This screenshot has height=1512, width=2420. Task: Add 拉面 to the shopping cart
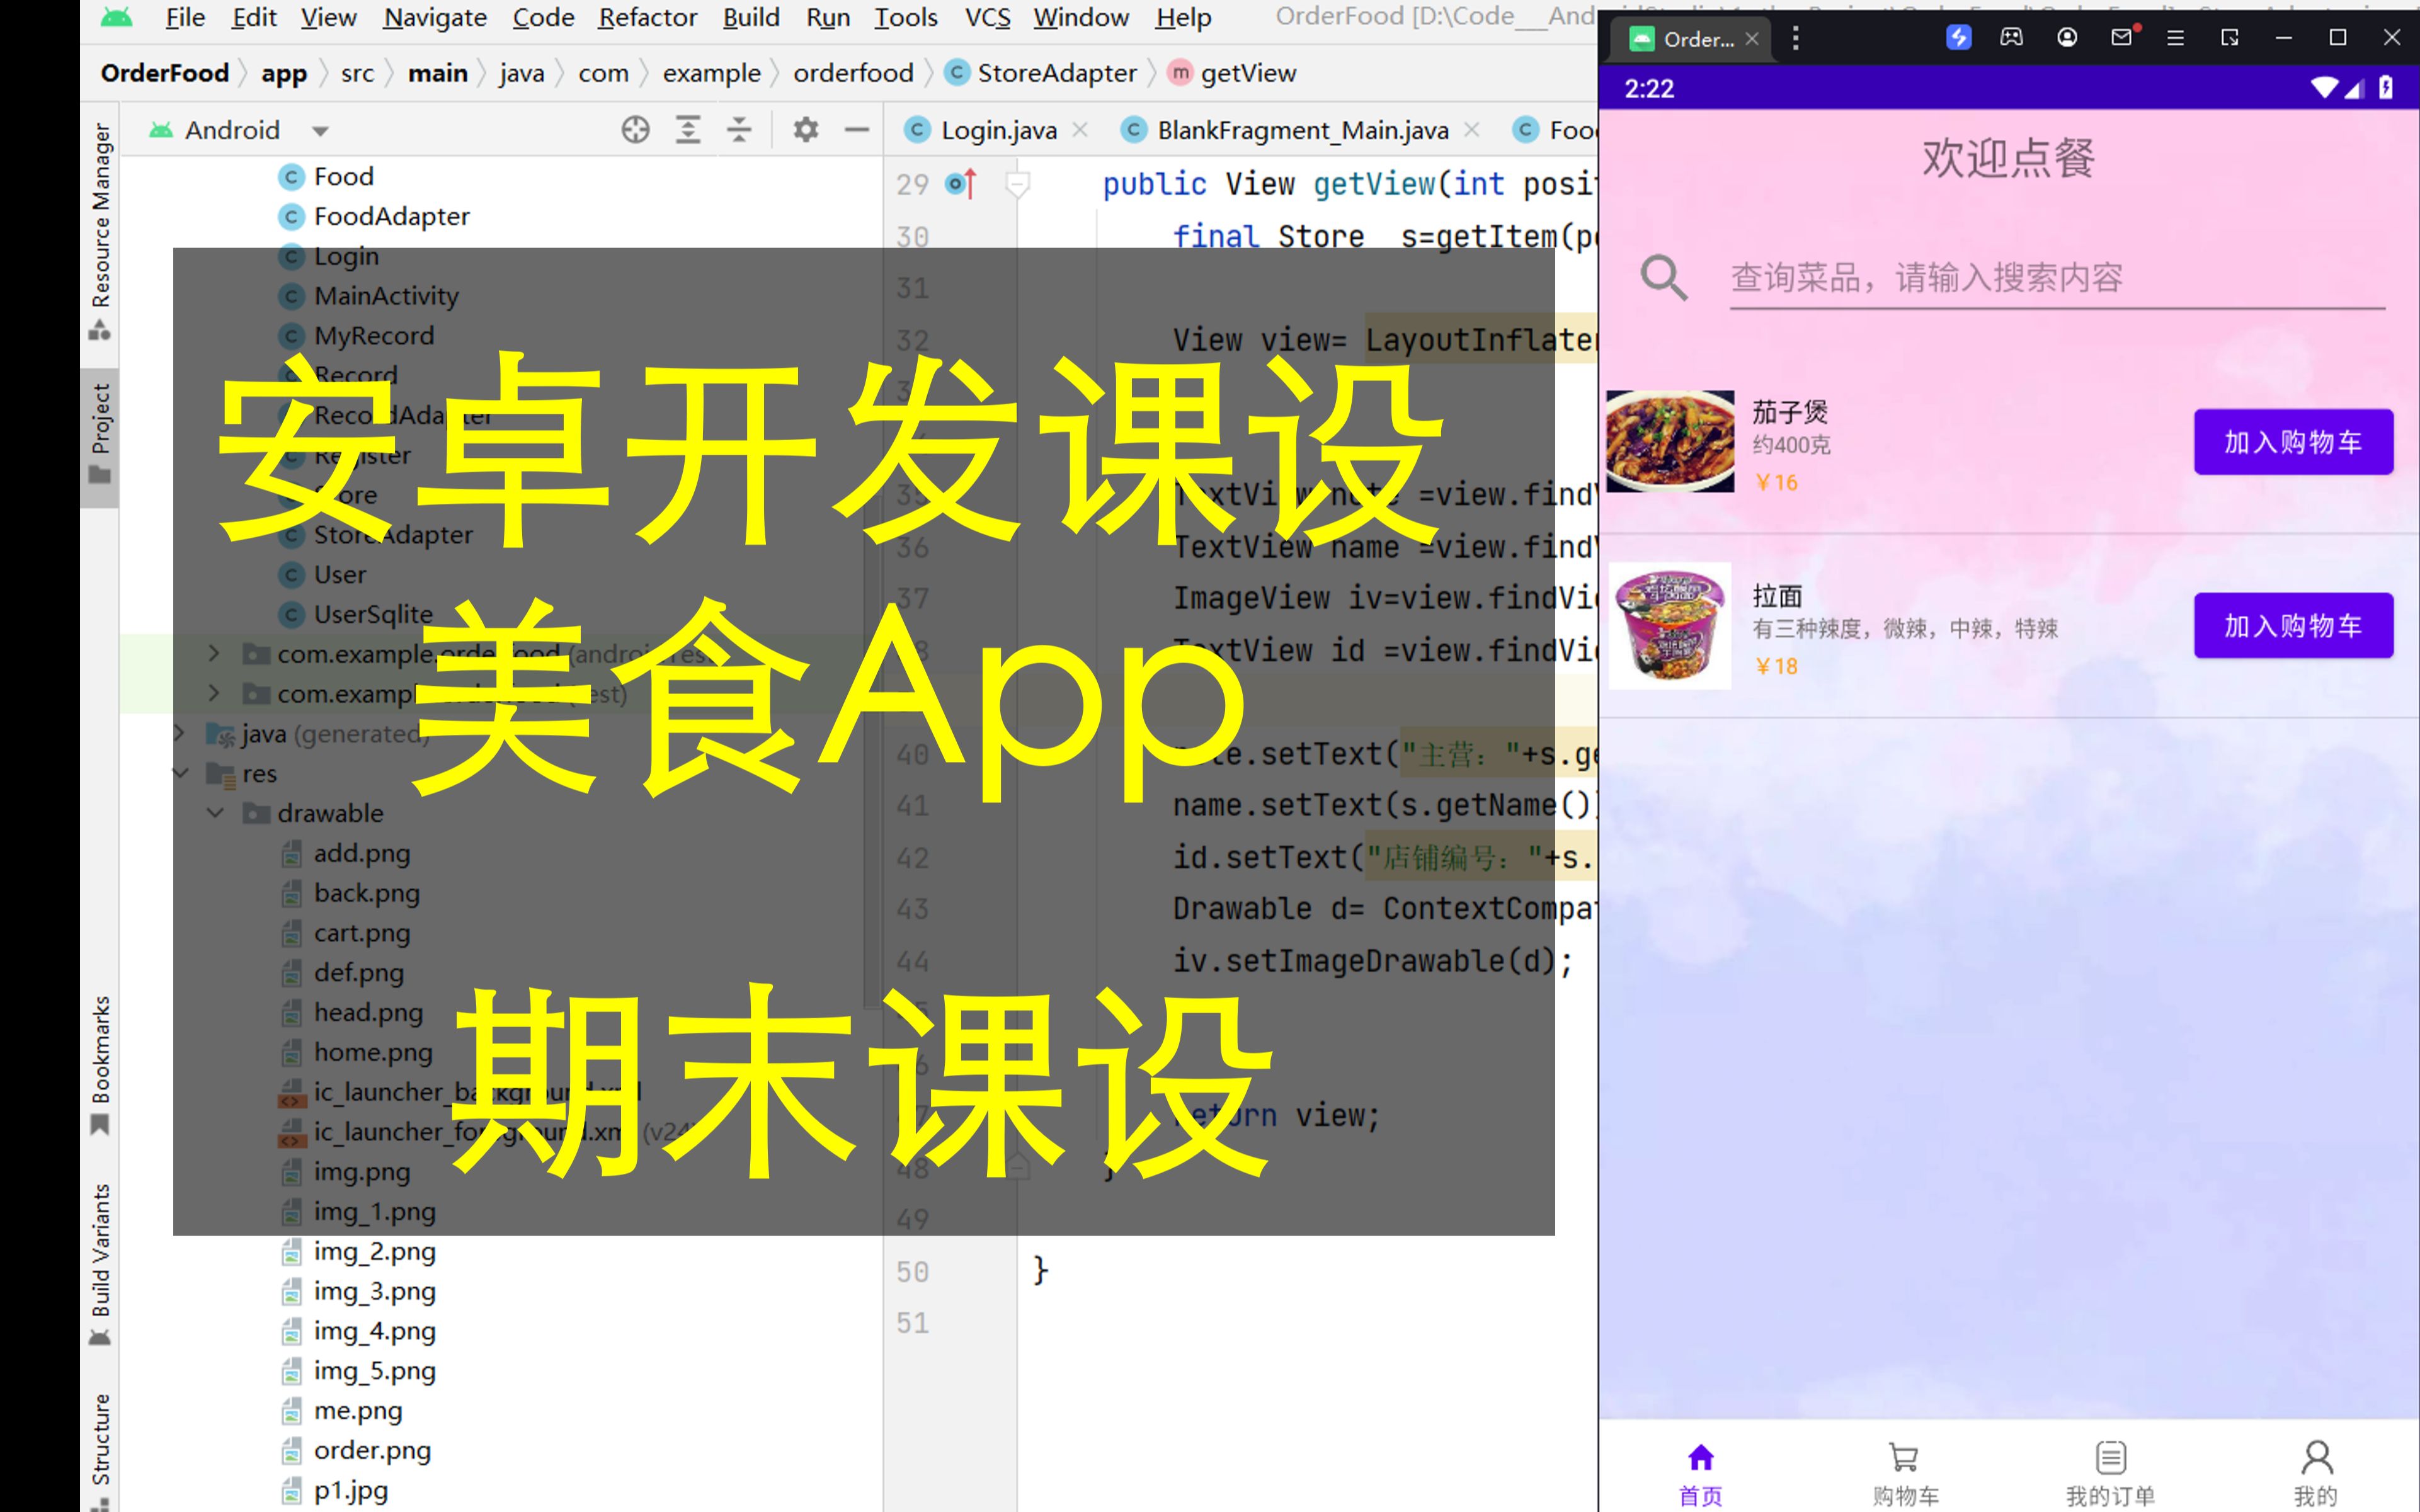(2293, 626)
